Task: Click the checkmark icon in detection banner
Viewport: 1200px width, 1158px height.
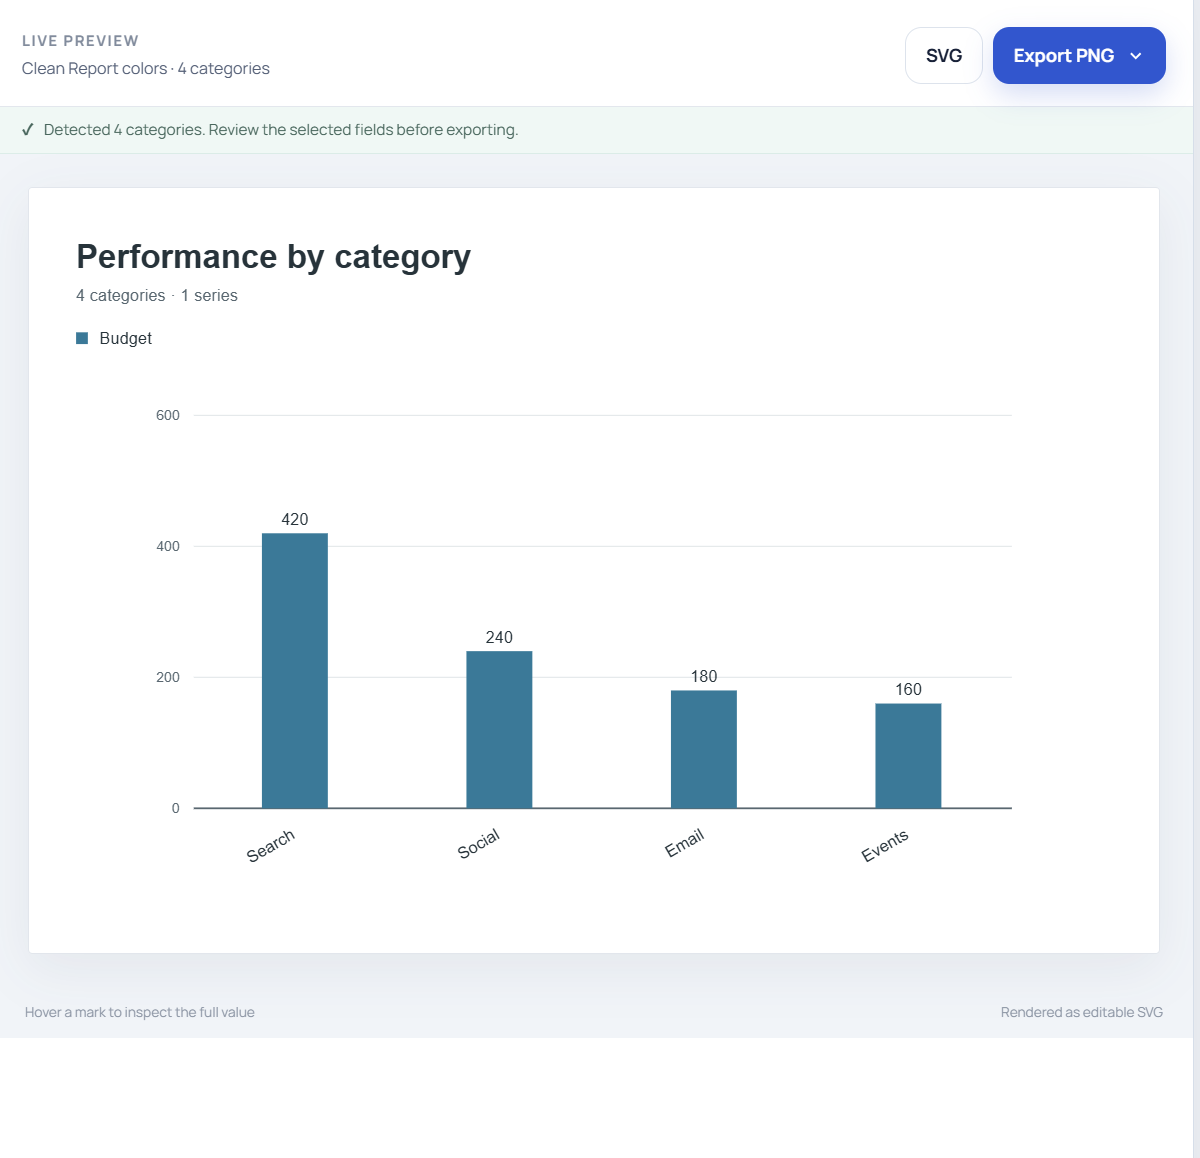Action: tap(28, 130)
